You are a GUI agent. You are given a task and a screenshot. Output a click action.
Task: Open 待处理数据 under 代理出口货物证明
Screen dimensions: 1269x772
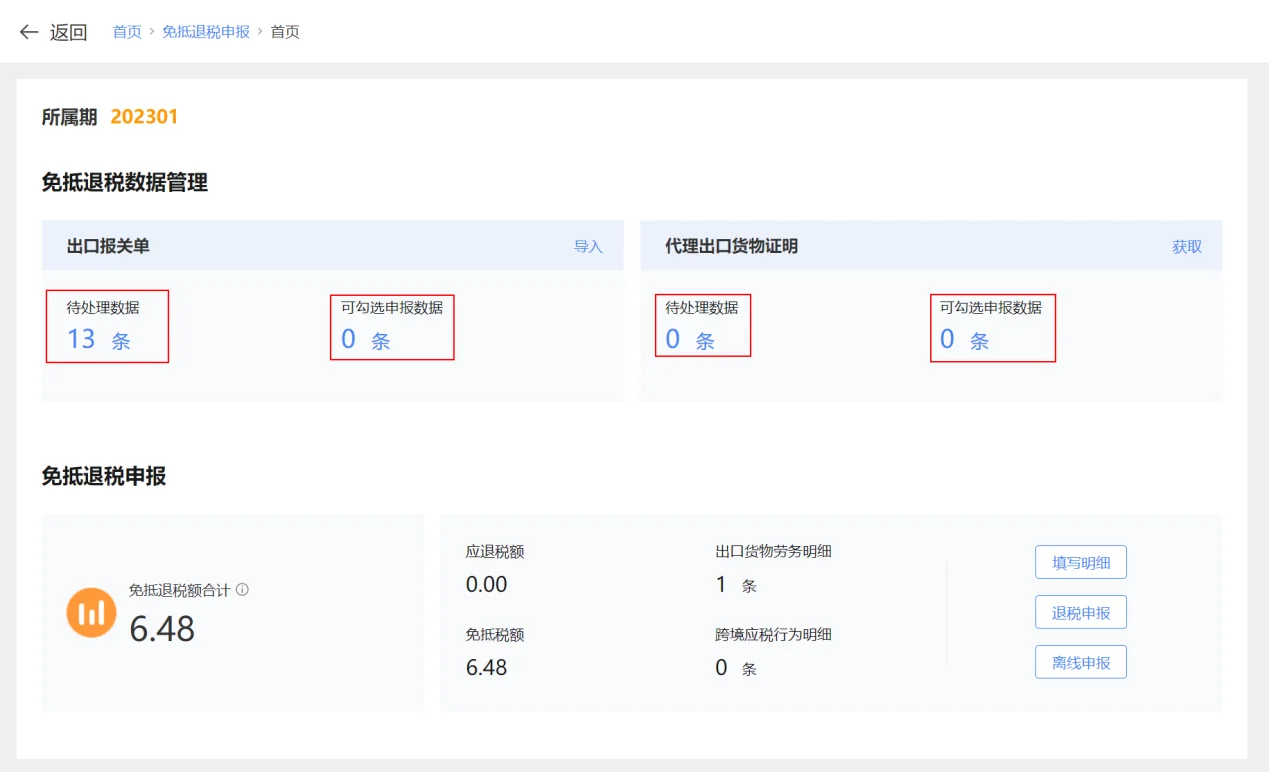(703, 325)
